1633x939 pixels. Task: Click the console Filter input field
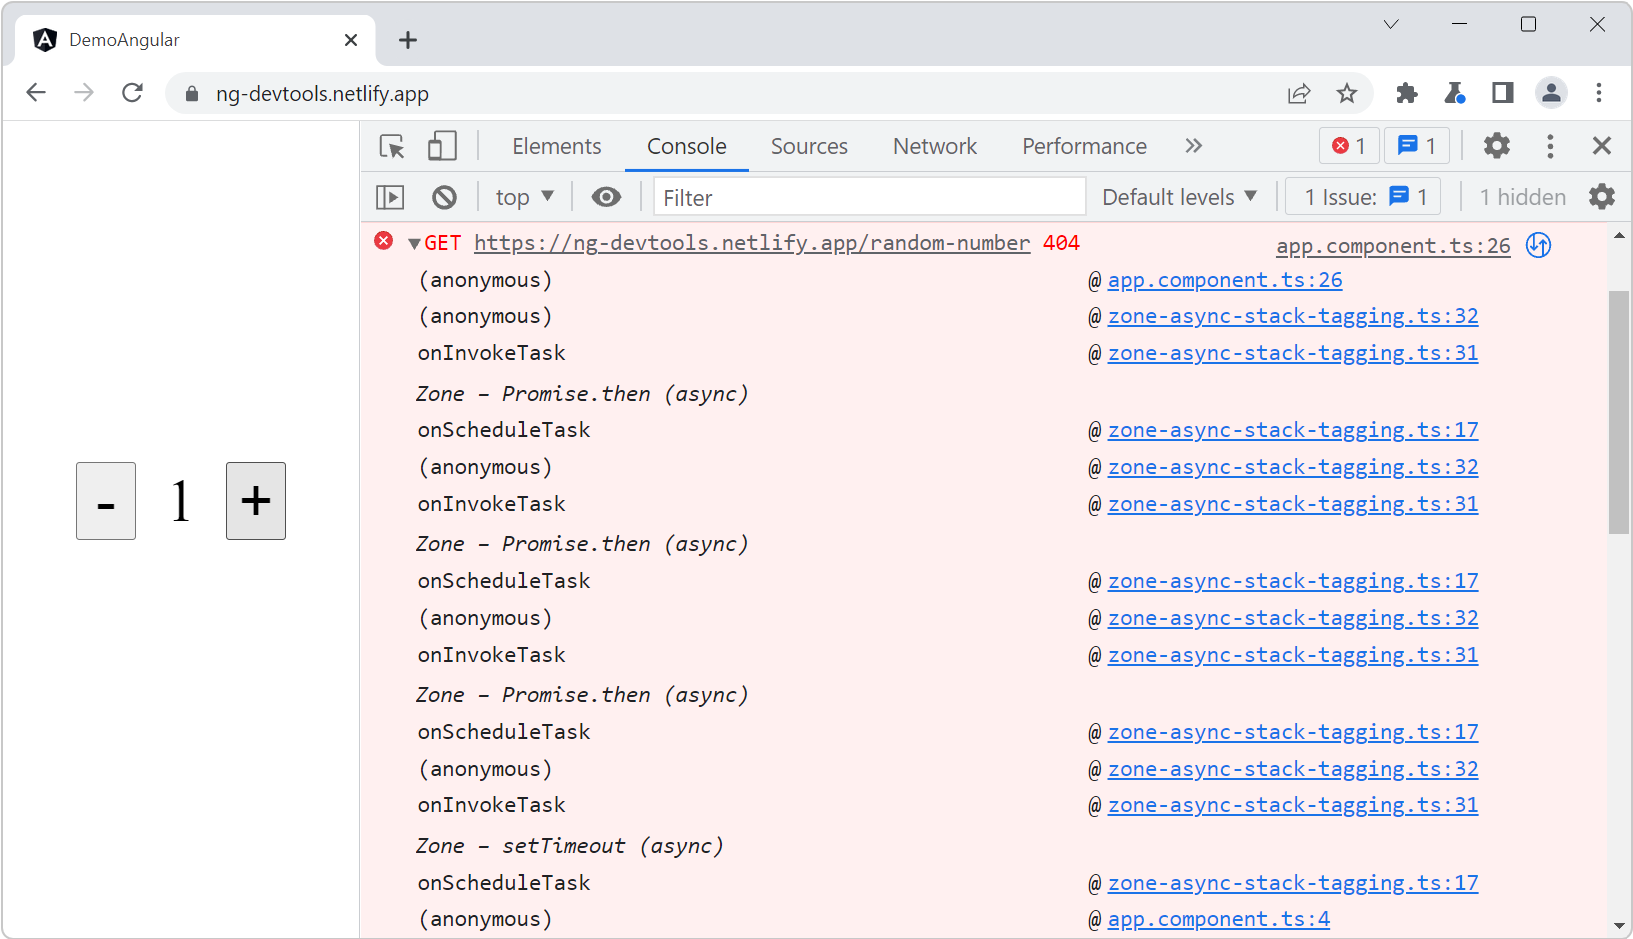pos(868,196)
